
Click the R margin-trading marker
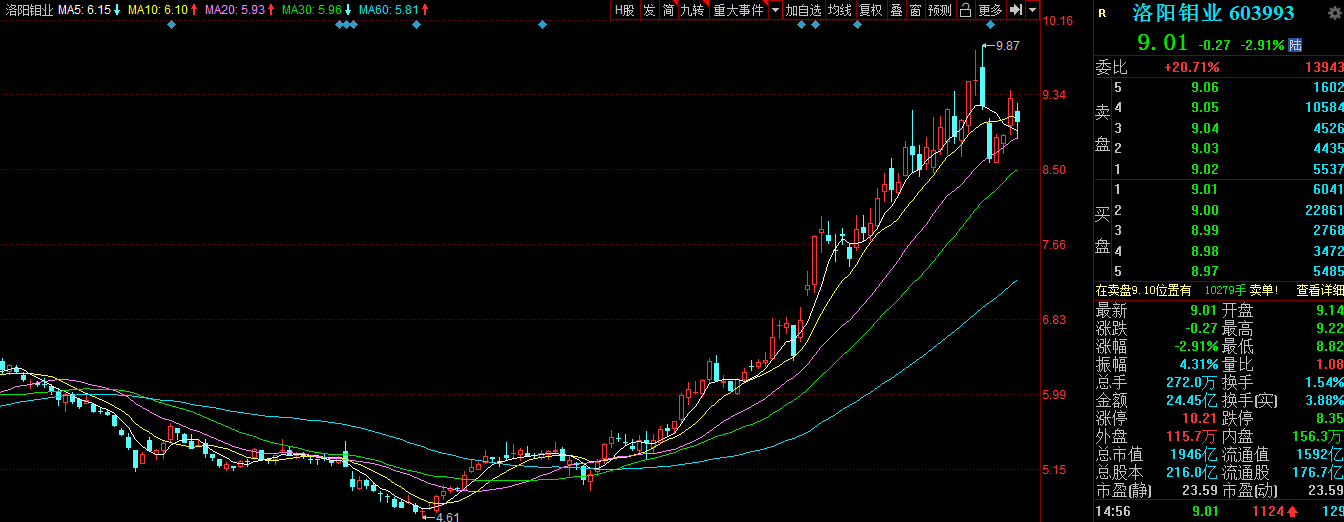[x=1102, y=13]
